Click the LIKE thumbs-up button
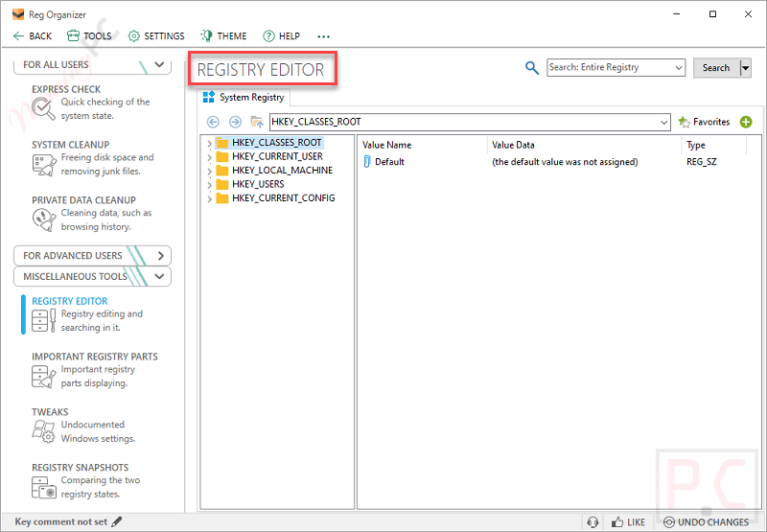The width and height of the screenshot is (767, 532). 629,522
